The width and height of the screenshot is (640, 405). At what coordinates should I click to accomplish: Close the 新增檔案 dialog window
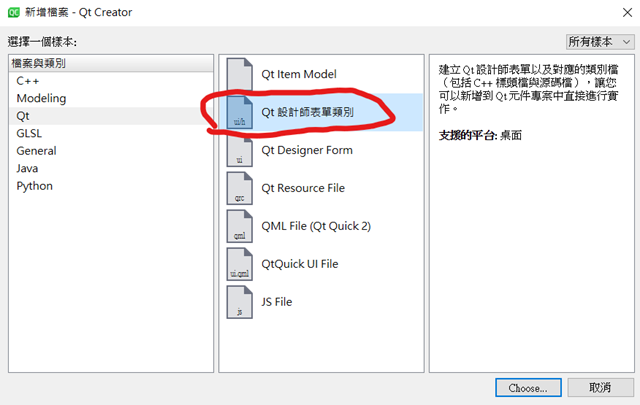click(x=627, y=13)
